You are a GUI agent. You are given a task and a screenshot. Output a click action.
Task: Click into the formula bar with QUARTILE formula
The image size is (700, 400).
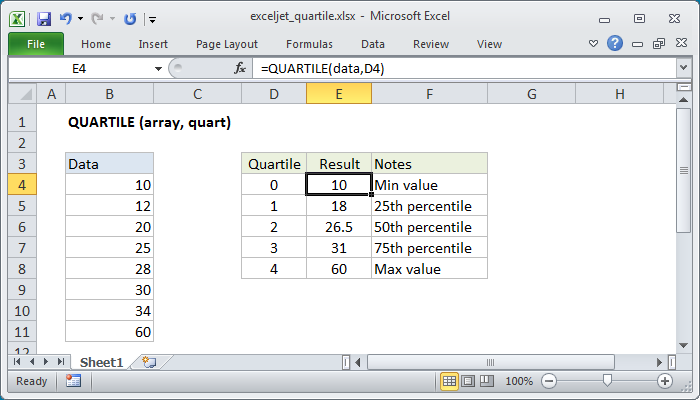[464, 69]
